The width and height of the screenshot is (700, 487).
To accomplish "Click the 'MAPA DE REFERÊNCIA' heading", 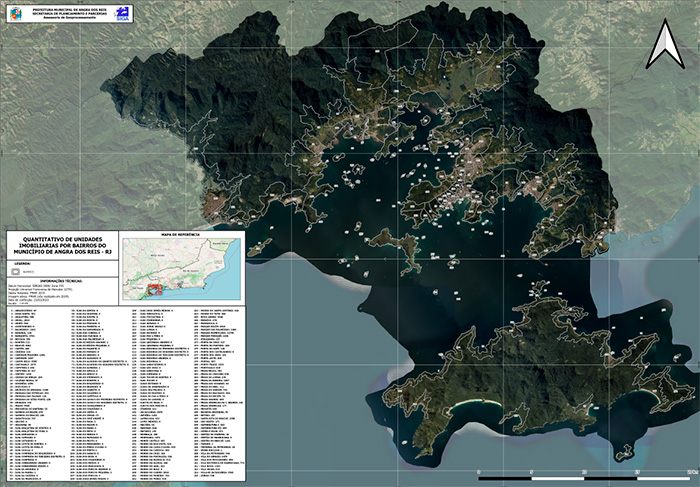I will (x=180, y=235).
